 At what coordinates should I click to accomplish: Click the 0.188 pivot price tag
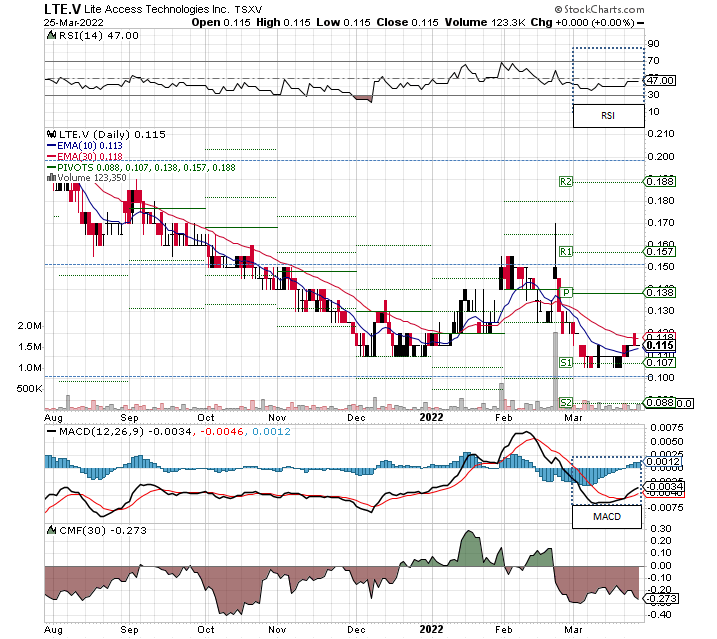tap(661, 182)
